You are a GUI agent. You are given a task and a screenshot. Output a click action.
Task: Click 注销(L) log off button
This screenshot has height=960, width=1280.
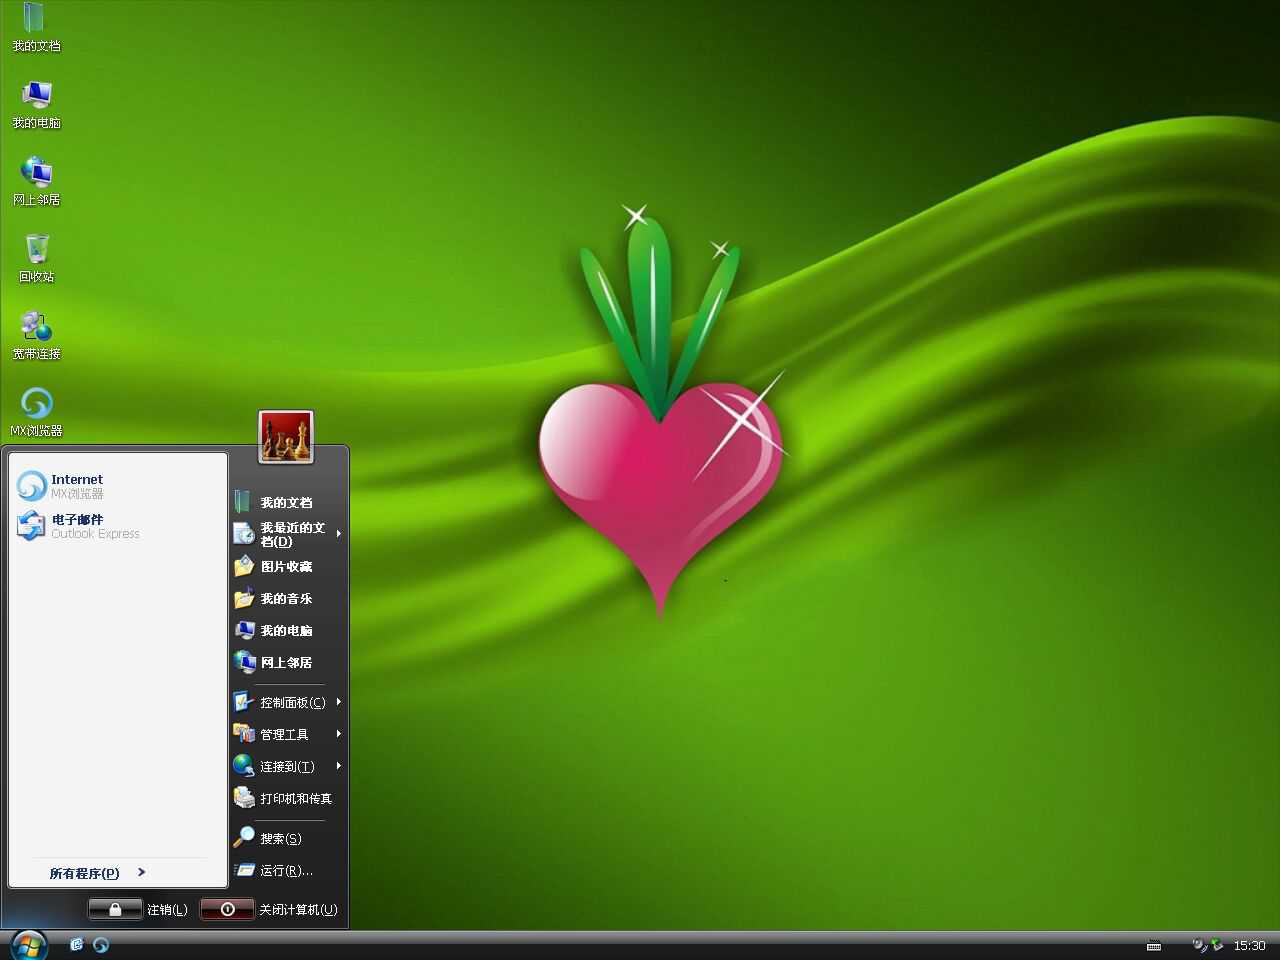click(138, 909)
